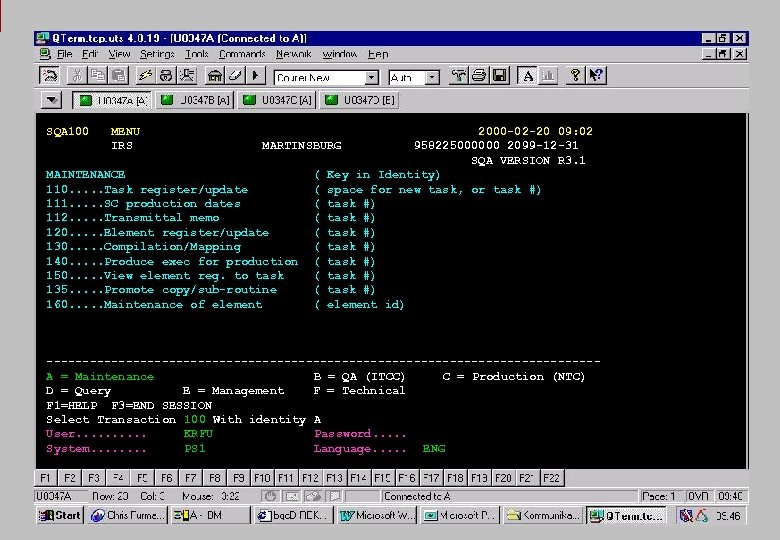Switch to session tab U0347A [A]
The width and height of the screenshot is (780, 540).
112,100
